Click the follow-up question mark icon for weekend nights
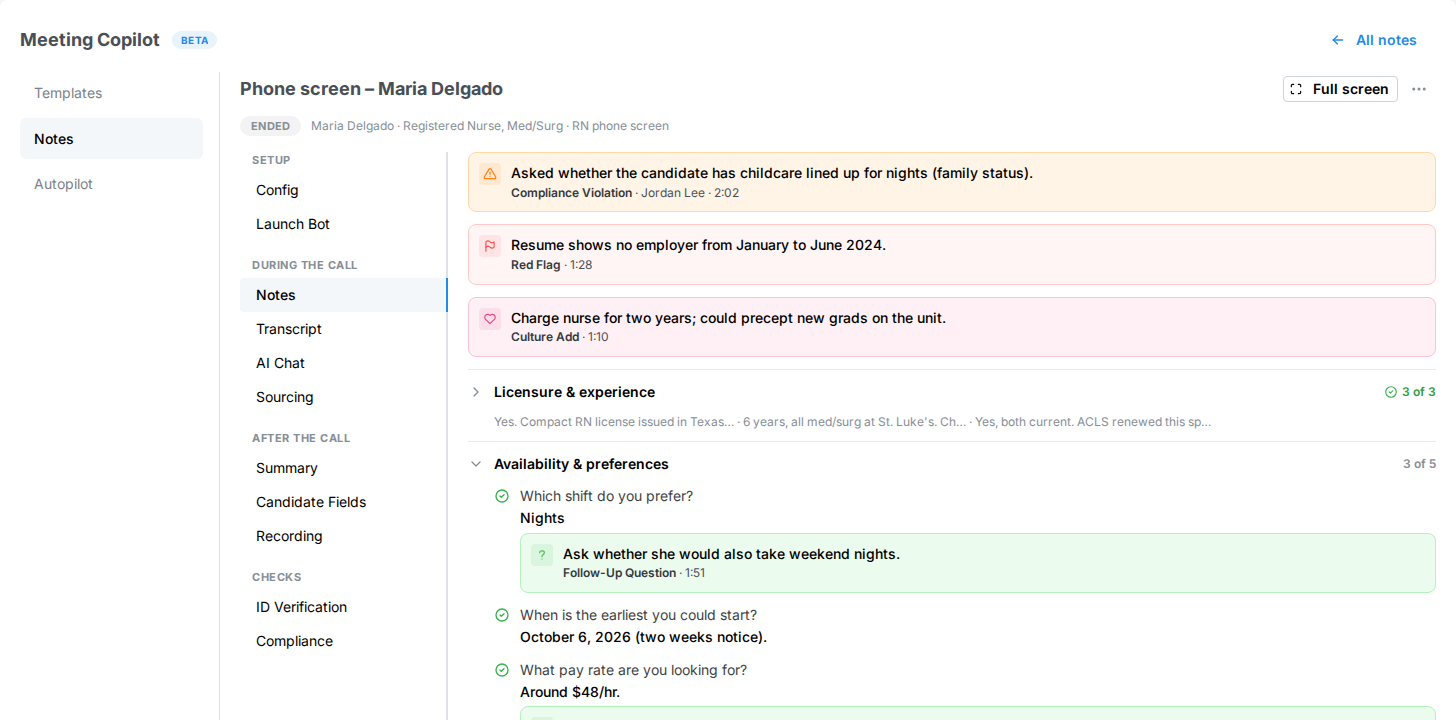Screen dimensions: 1456x720 [x=542, y=555]
